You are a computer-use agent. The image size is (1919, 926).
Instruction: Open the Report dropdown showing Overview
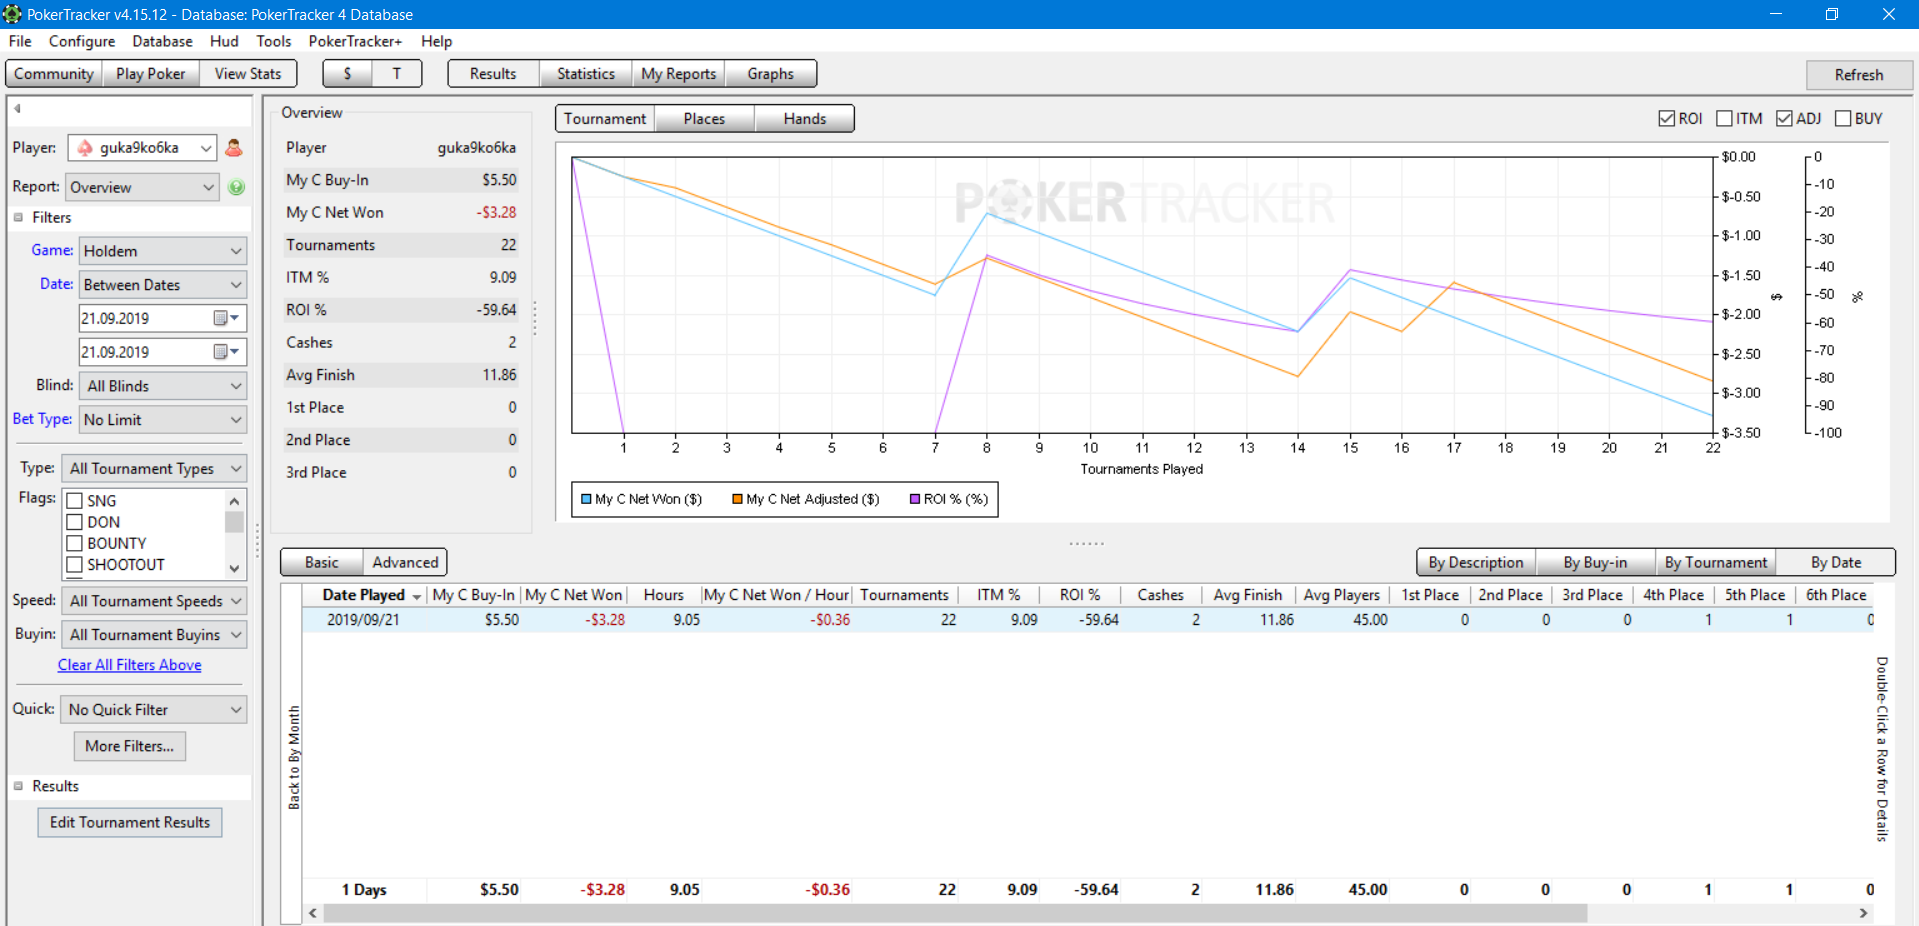click(x=142, y=187)
